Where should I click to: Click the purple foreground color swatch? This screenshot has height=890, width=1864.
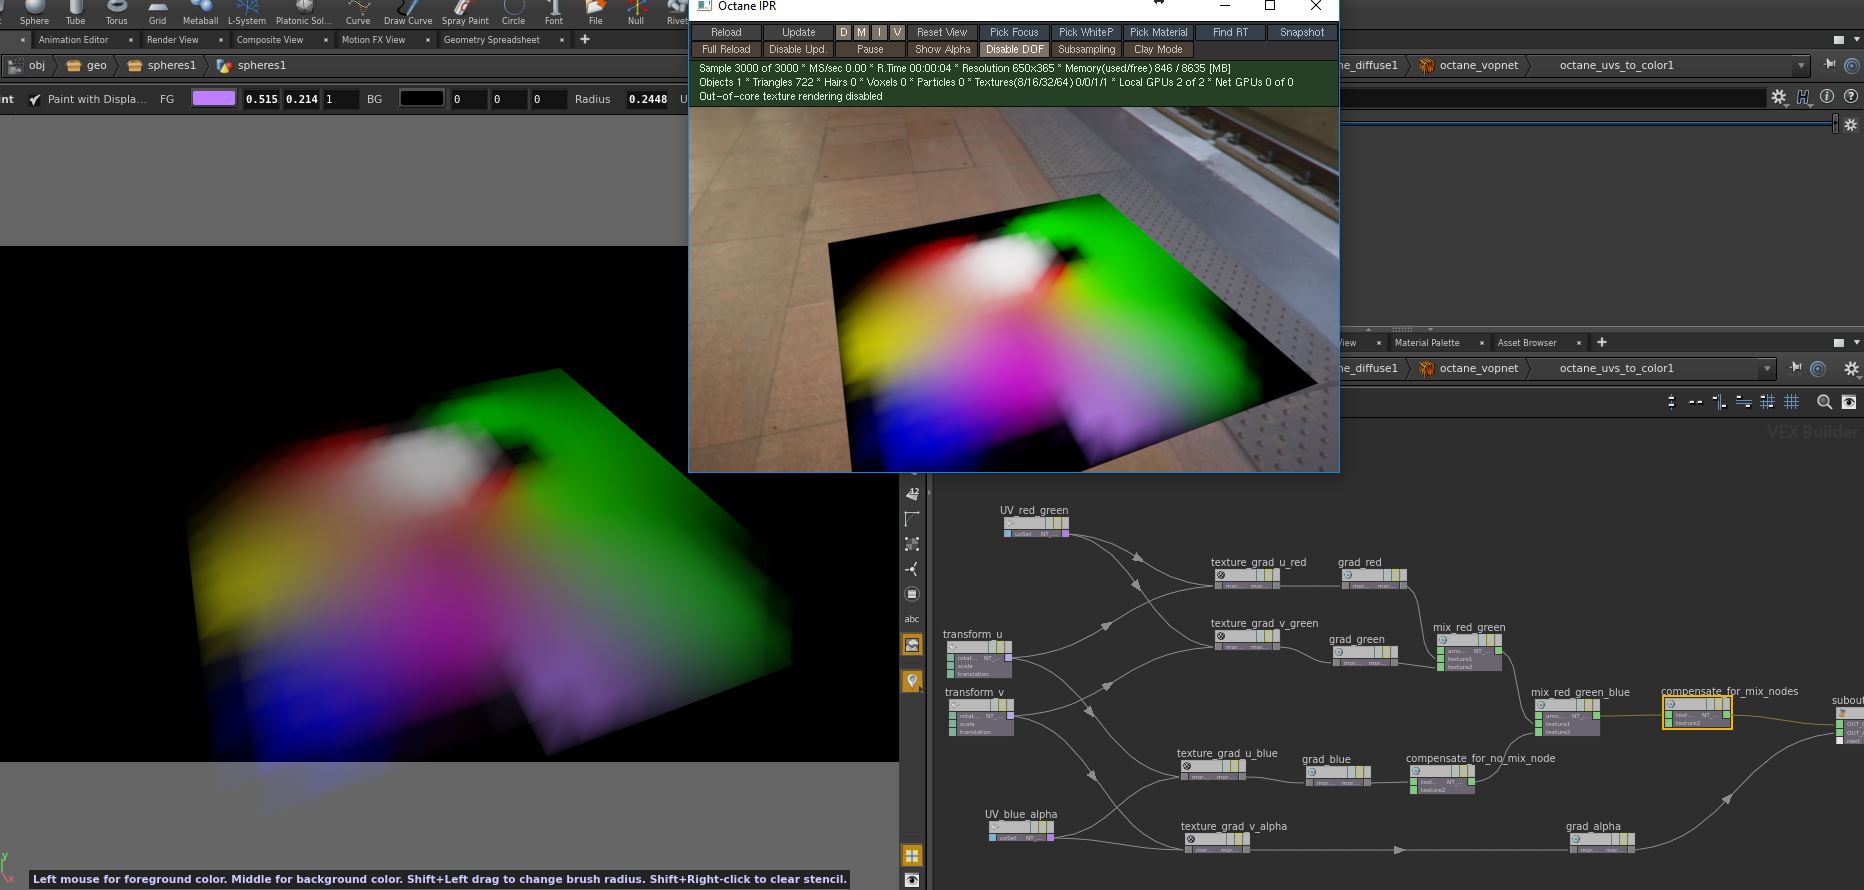[x=213, y=98]
